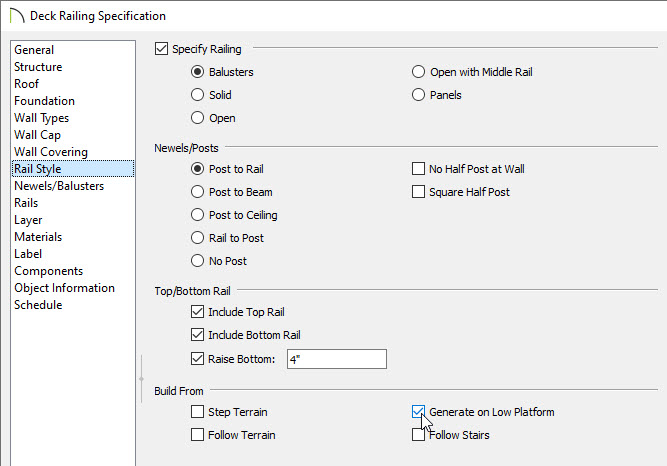Disable Include Bottom Rail checkbox
Viewport: 667px width, 466px height.
coord(197,334)
